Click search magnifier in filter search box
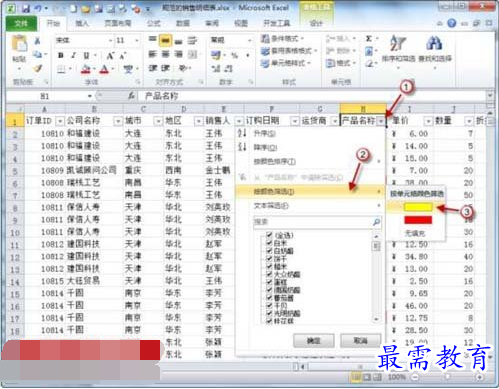Image resolution: width=499 pixels, height=389 pixels. [376, 222]
